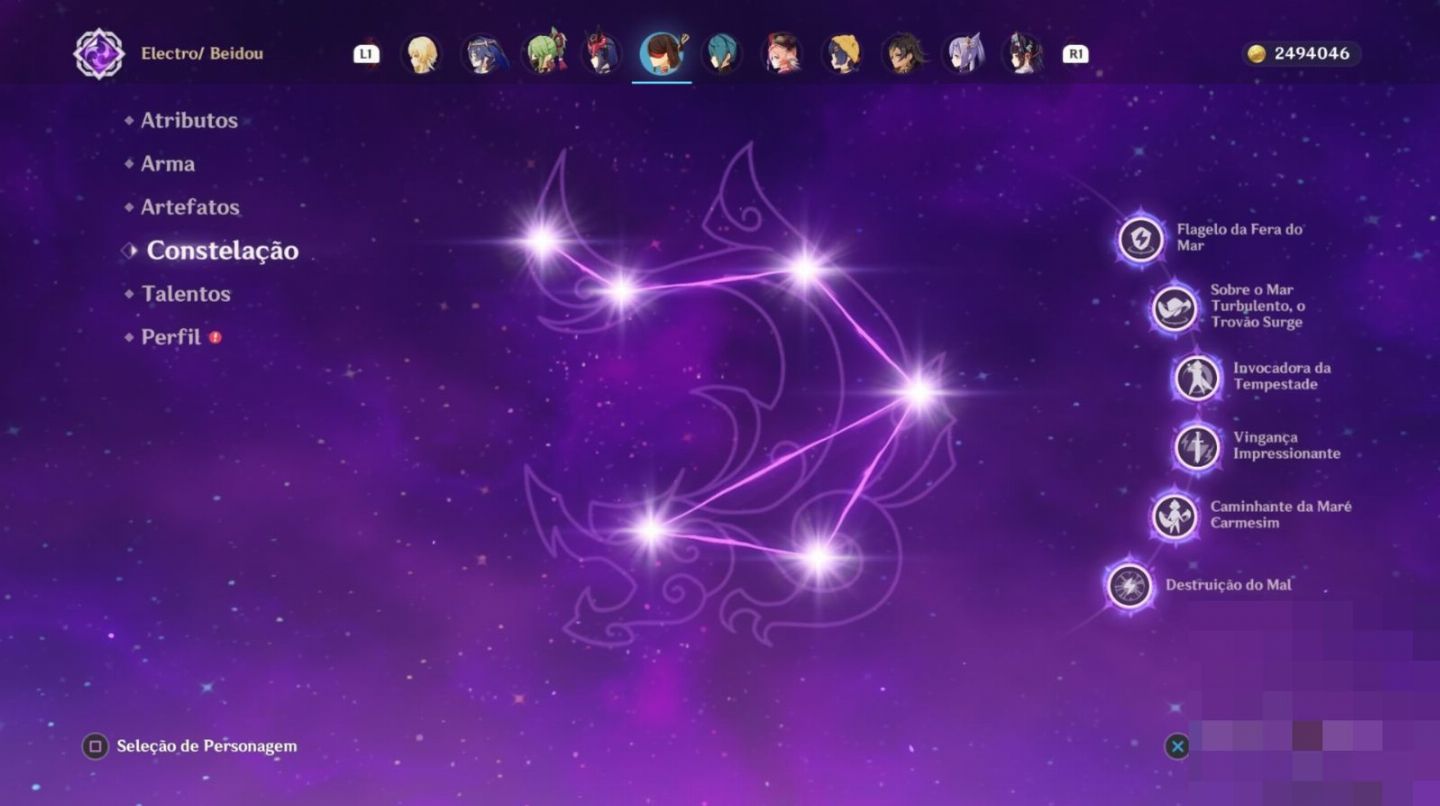Select the highlighted Beidou avatar

[x=662, y=54]
